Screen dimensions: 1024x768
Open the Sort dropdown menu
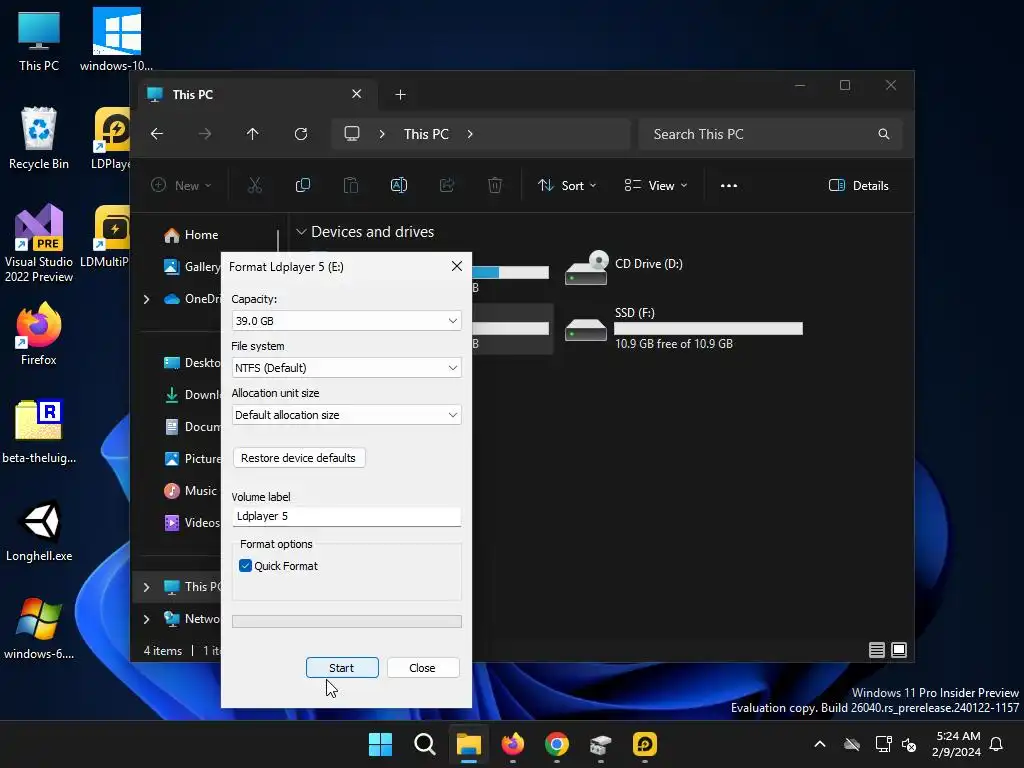[567, 185]
